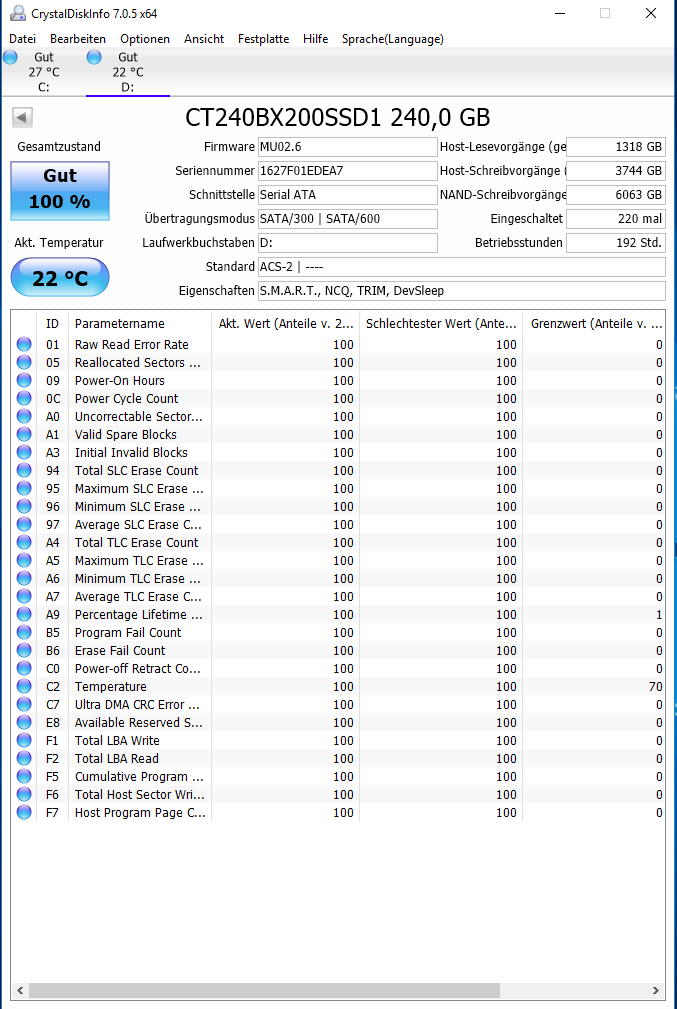Image resolution: width=677 pixels, height=1009 pixels.
Task: Click the Host-Schreibvorgänge value 3744 GB
Action: (616, 171)
